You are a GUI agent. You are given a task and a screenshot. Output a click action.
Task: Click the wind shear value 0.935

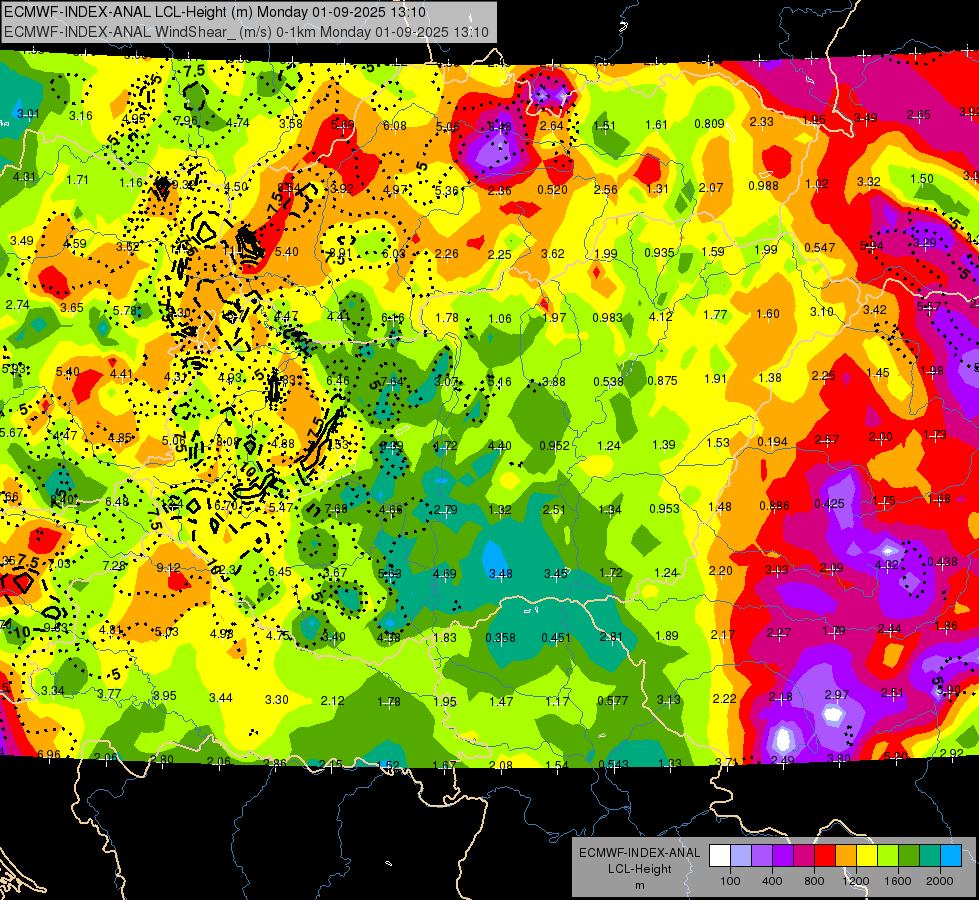[659, 253]
